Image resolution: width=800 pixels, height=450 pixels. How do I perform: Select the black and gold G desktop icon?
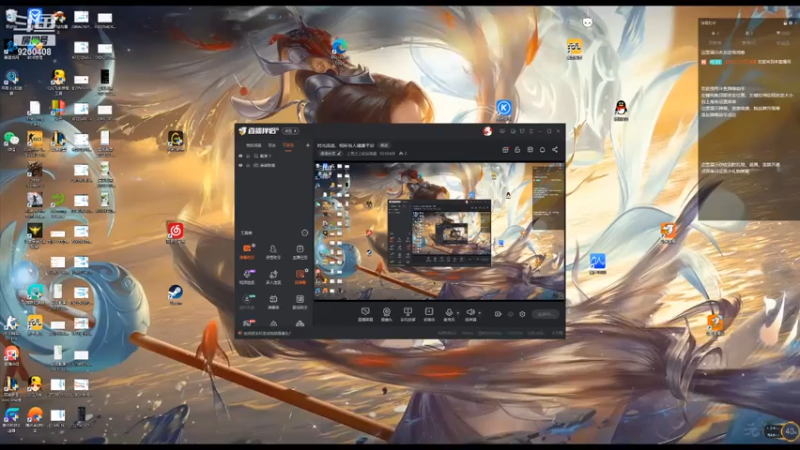(x=176, y=141)
